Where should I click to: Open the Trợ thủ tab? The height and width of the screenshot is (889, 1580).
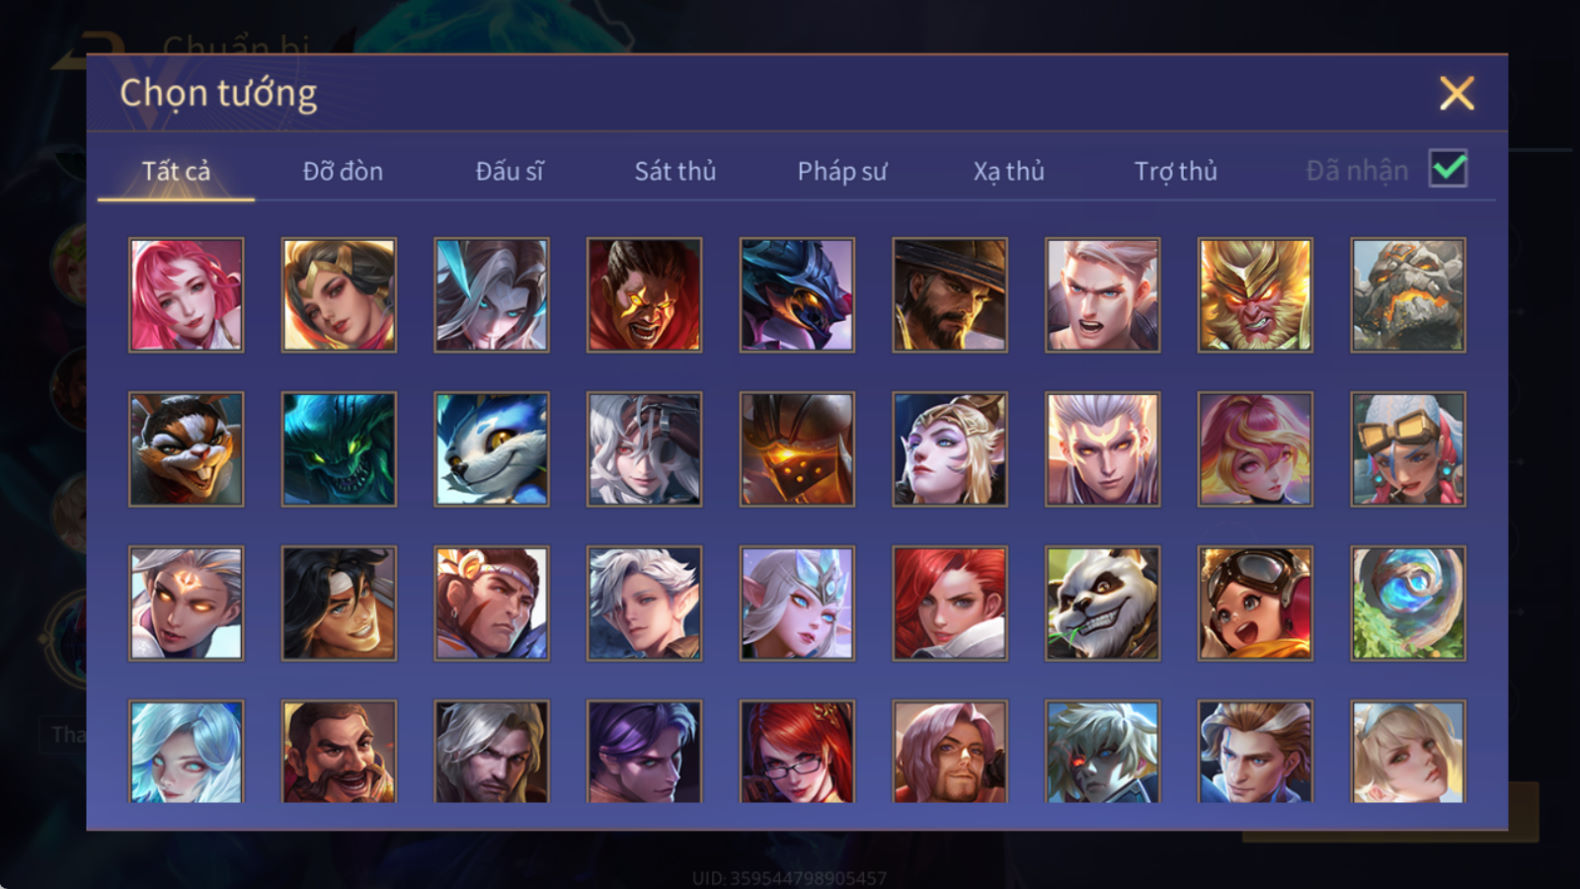pos(1176,171)
